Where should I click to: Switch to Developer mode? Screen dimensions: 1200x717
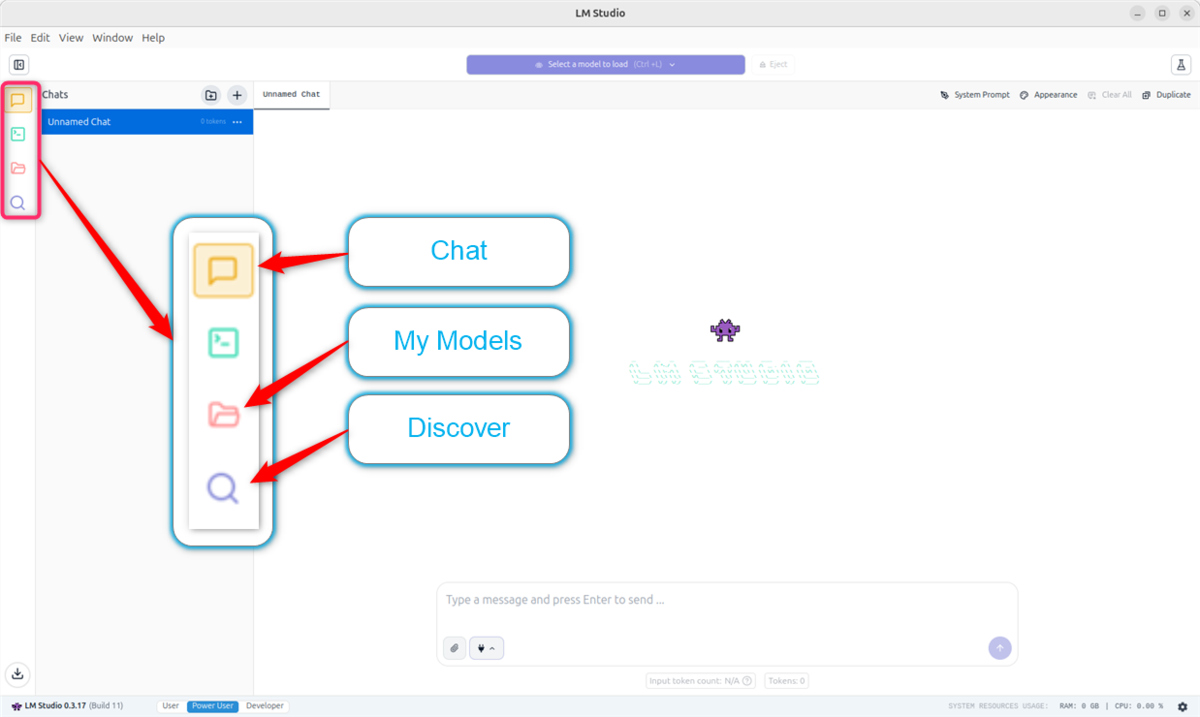pos(265,706)
